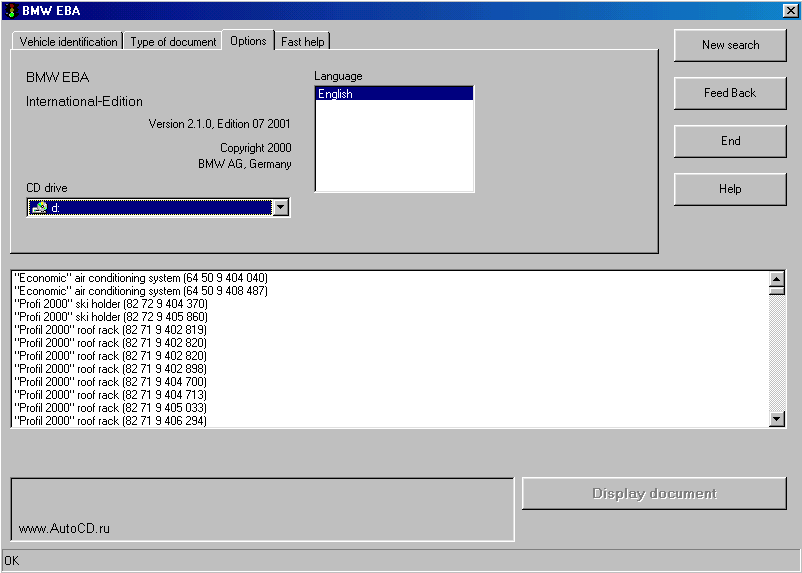Select the Options tab
802x573 pixels.
(x=248, y=40)
